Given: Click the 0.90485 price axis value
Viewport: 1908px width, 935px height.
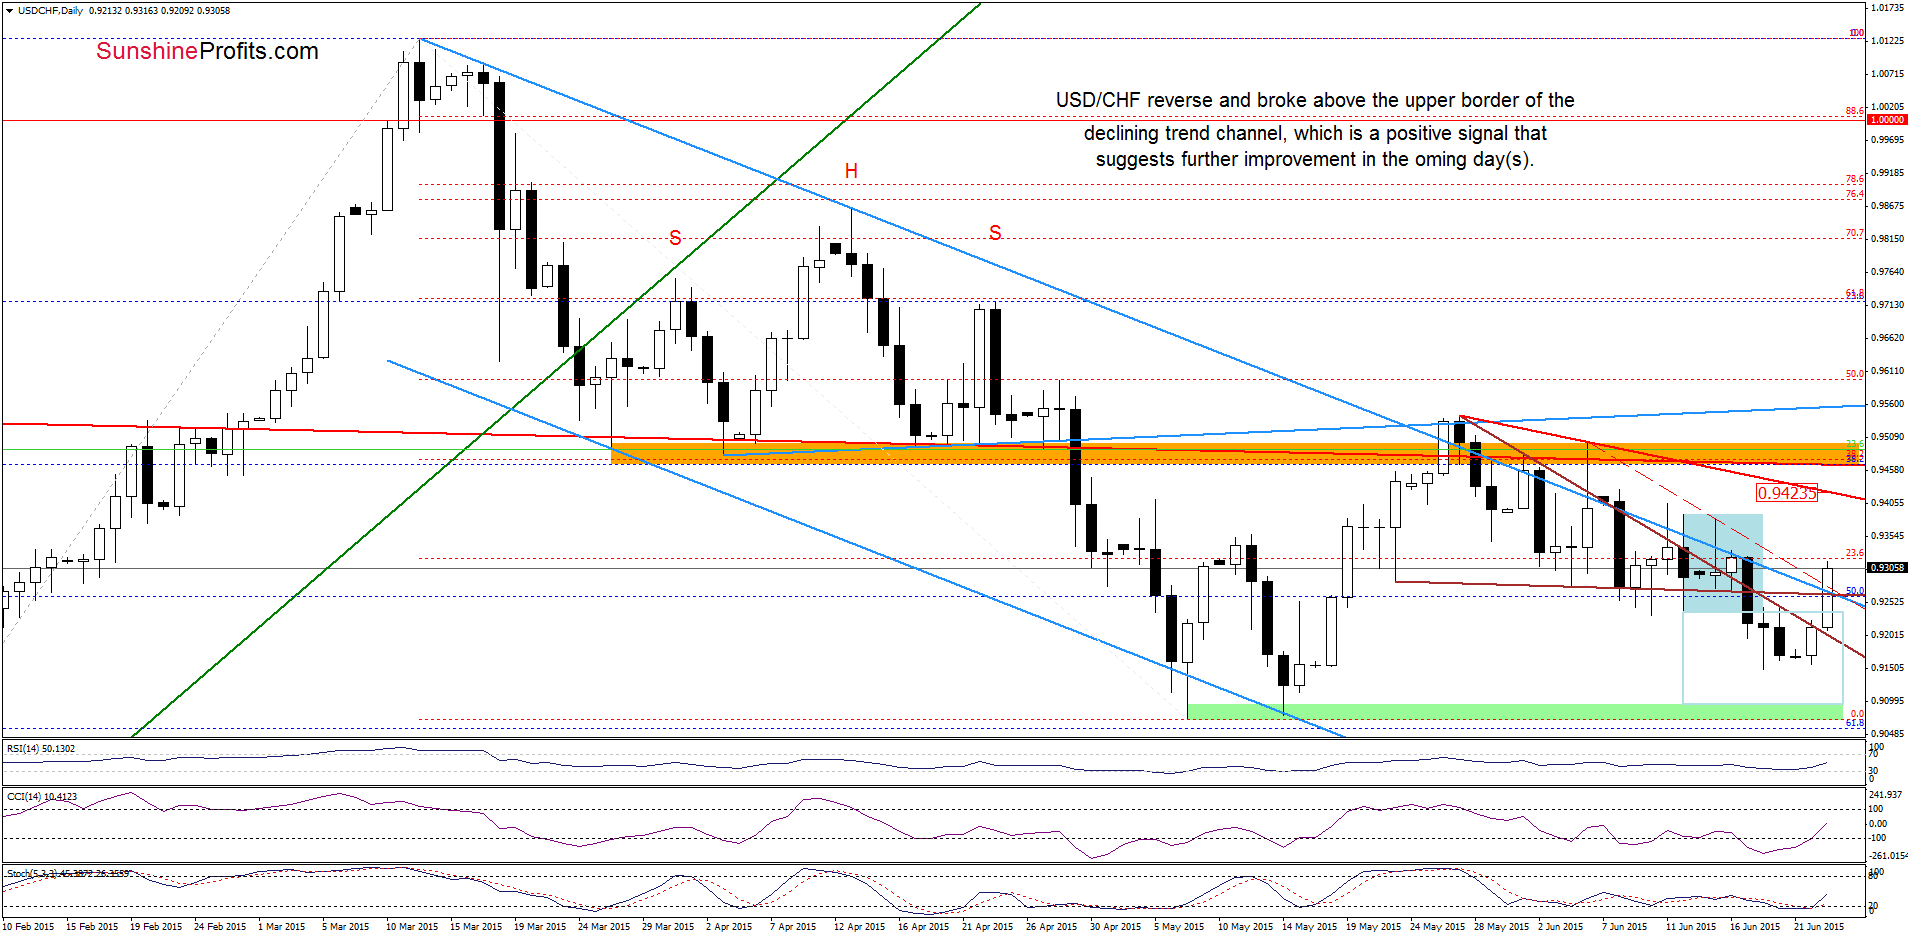Looking at the screenshot, I should click(1887, 733).
